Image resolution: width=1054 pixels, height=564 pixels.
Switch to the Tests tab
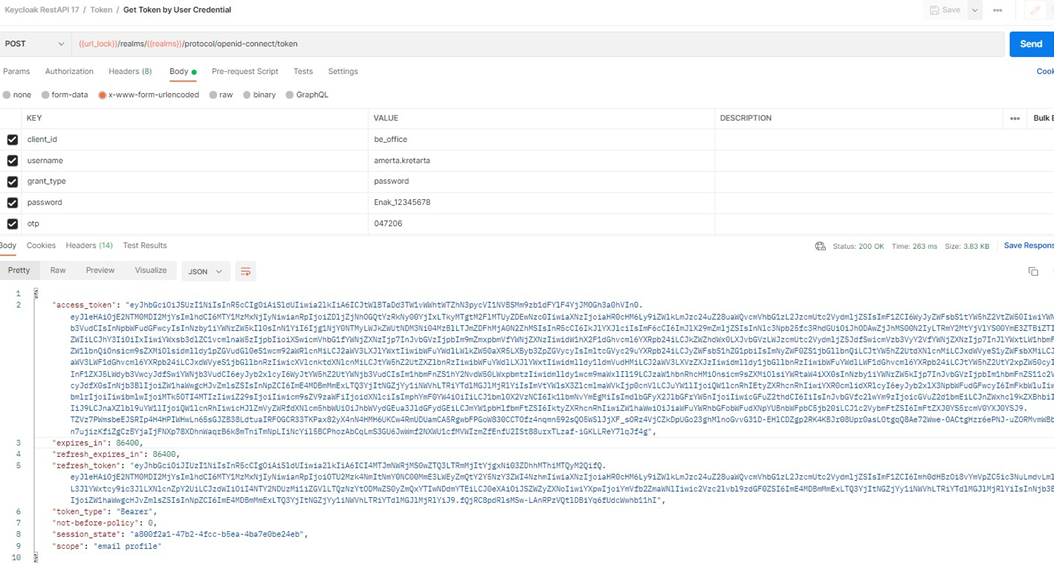(x=303, y=71)
